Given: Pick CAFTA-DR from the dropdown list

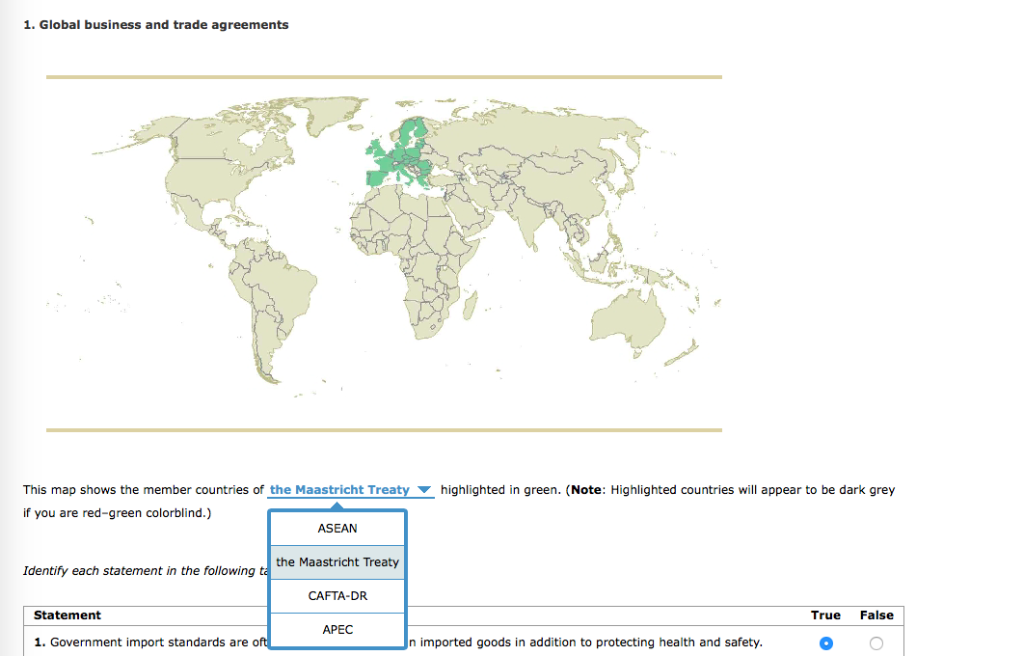Looking at the screenshot, I should (x=337, y=595).
